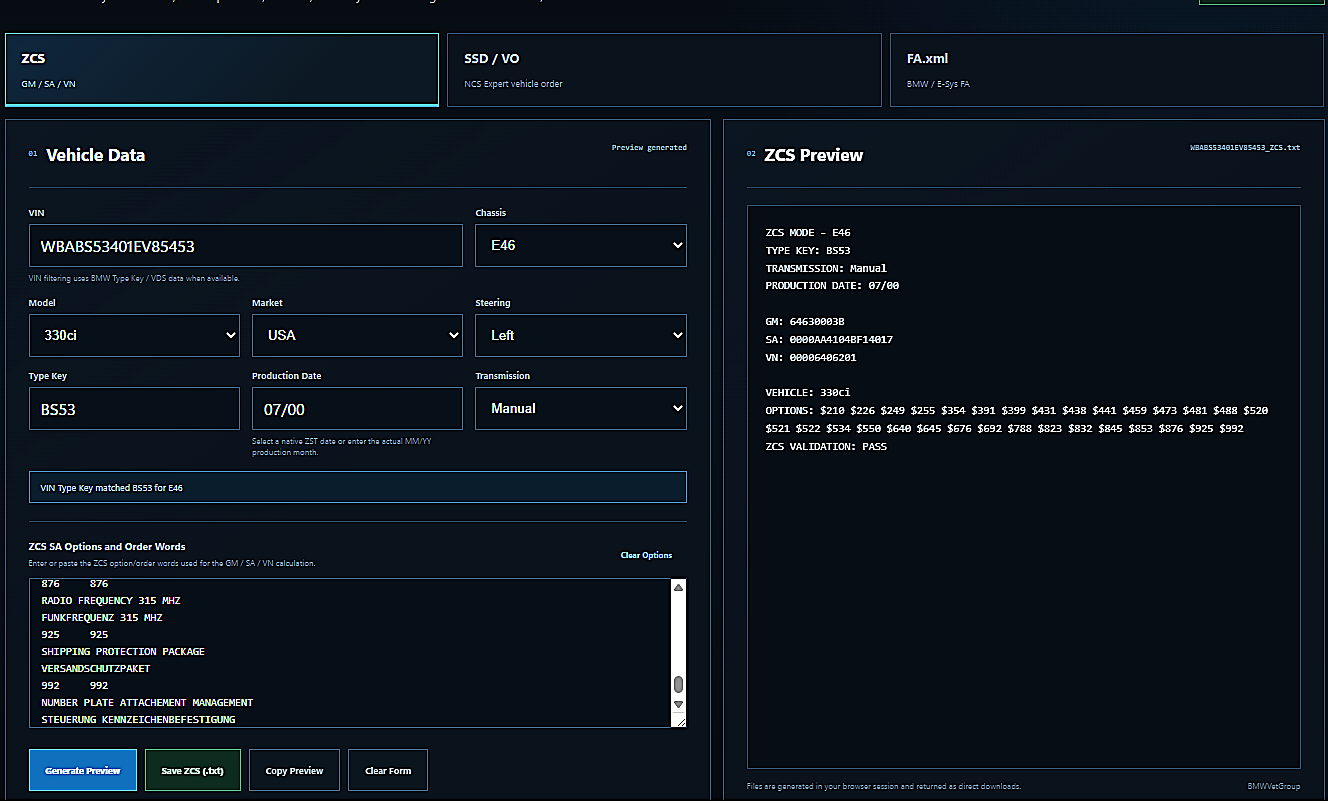Click 'SHIPPING PROTECTION PACKAGE' line in options

(x=123, y=652)
